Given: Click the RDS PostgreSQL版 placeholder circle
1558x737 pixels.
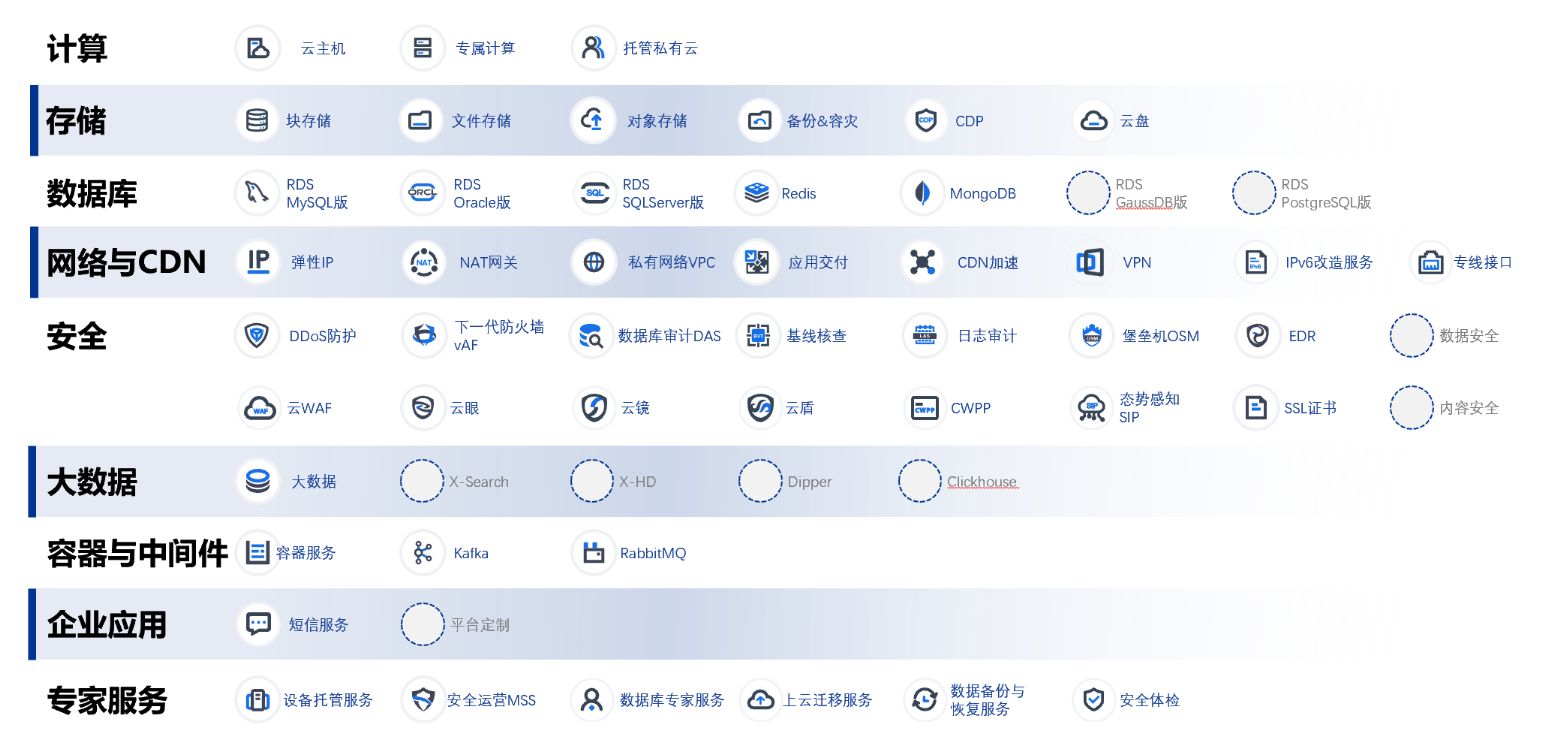Looking at the screenshot, I should point(1254,193).
